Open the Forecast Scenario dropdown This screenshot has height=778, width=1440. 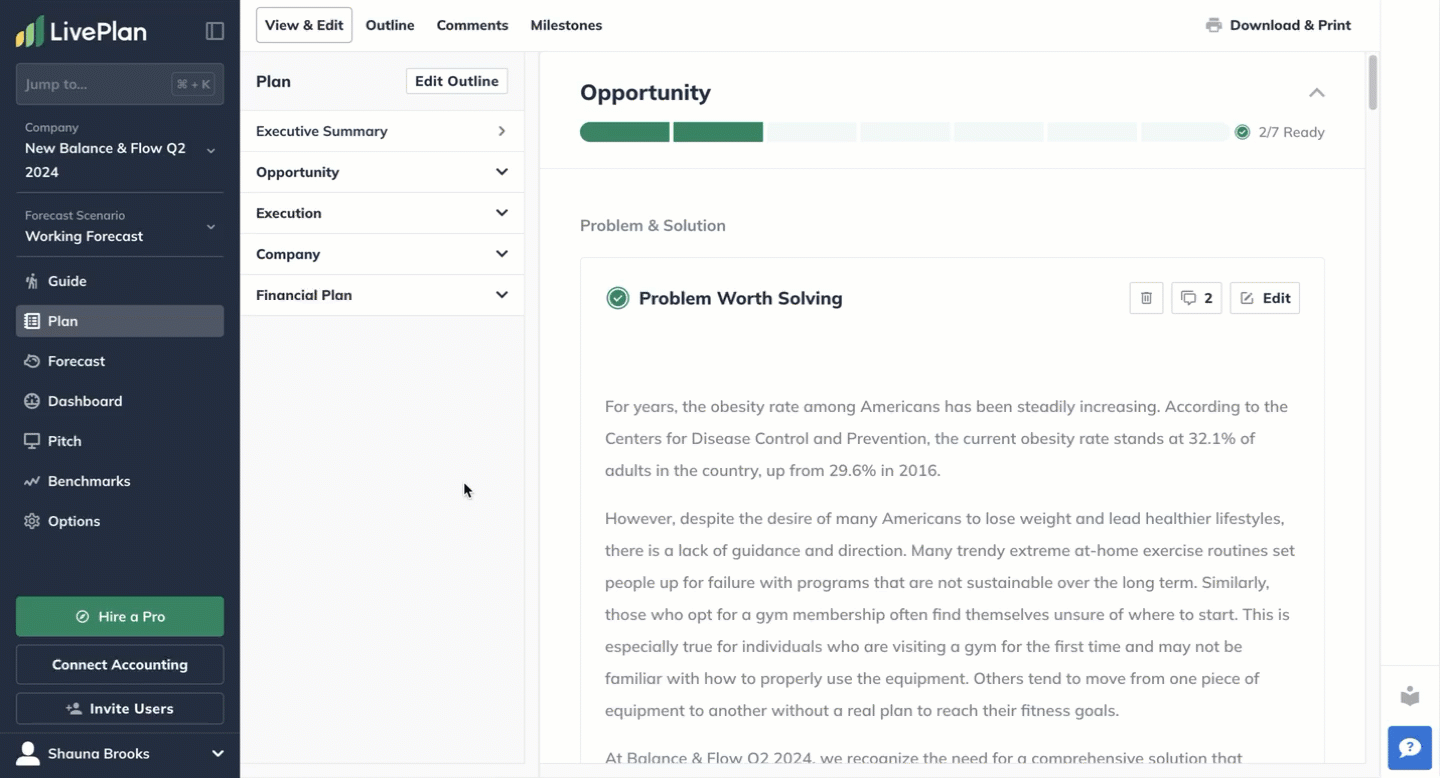click(x=211, y=227)
